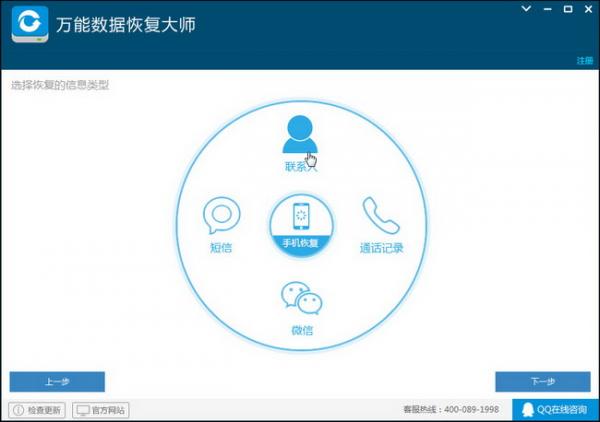Click the 万能数据恢复大师 title text
This screenshot has height=422, width=600.
[x=126, y=24]
